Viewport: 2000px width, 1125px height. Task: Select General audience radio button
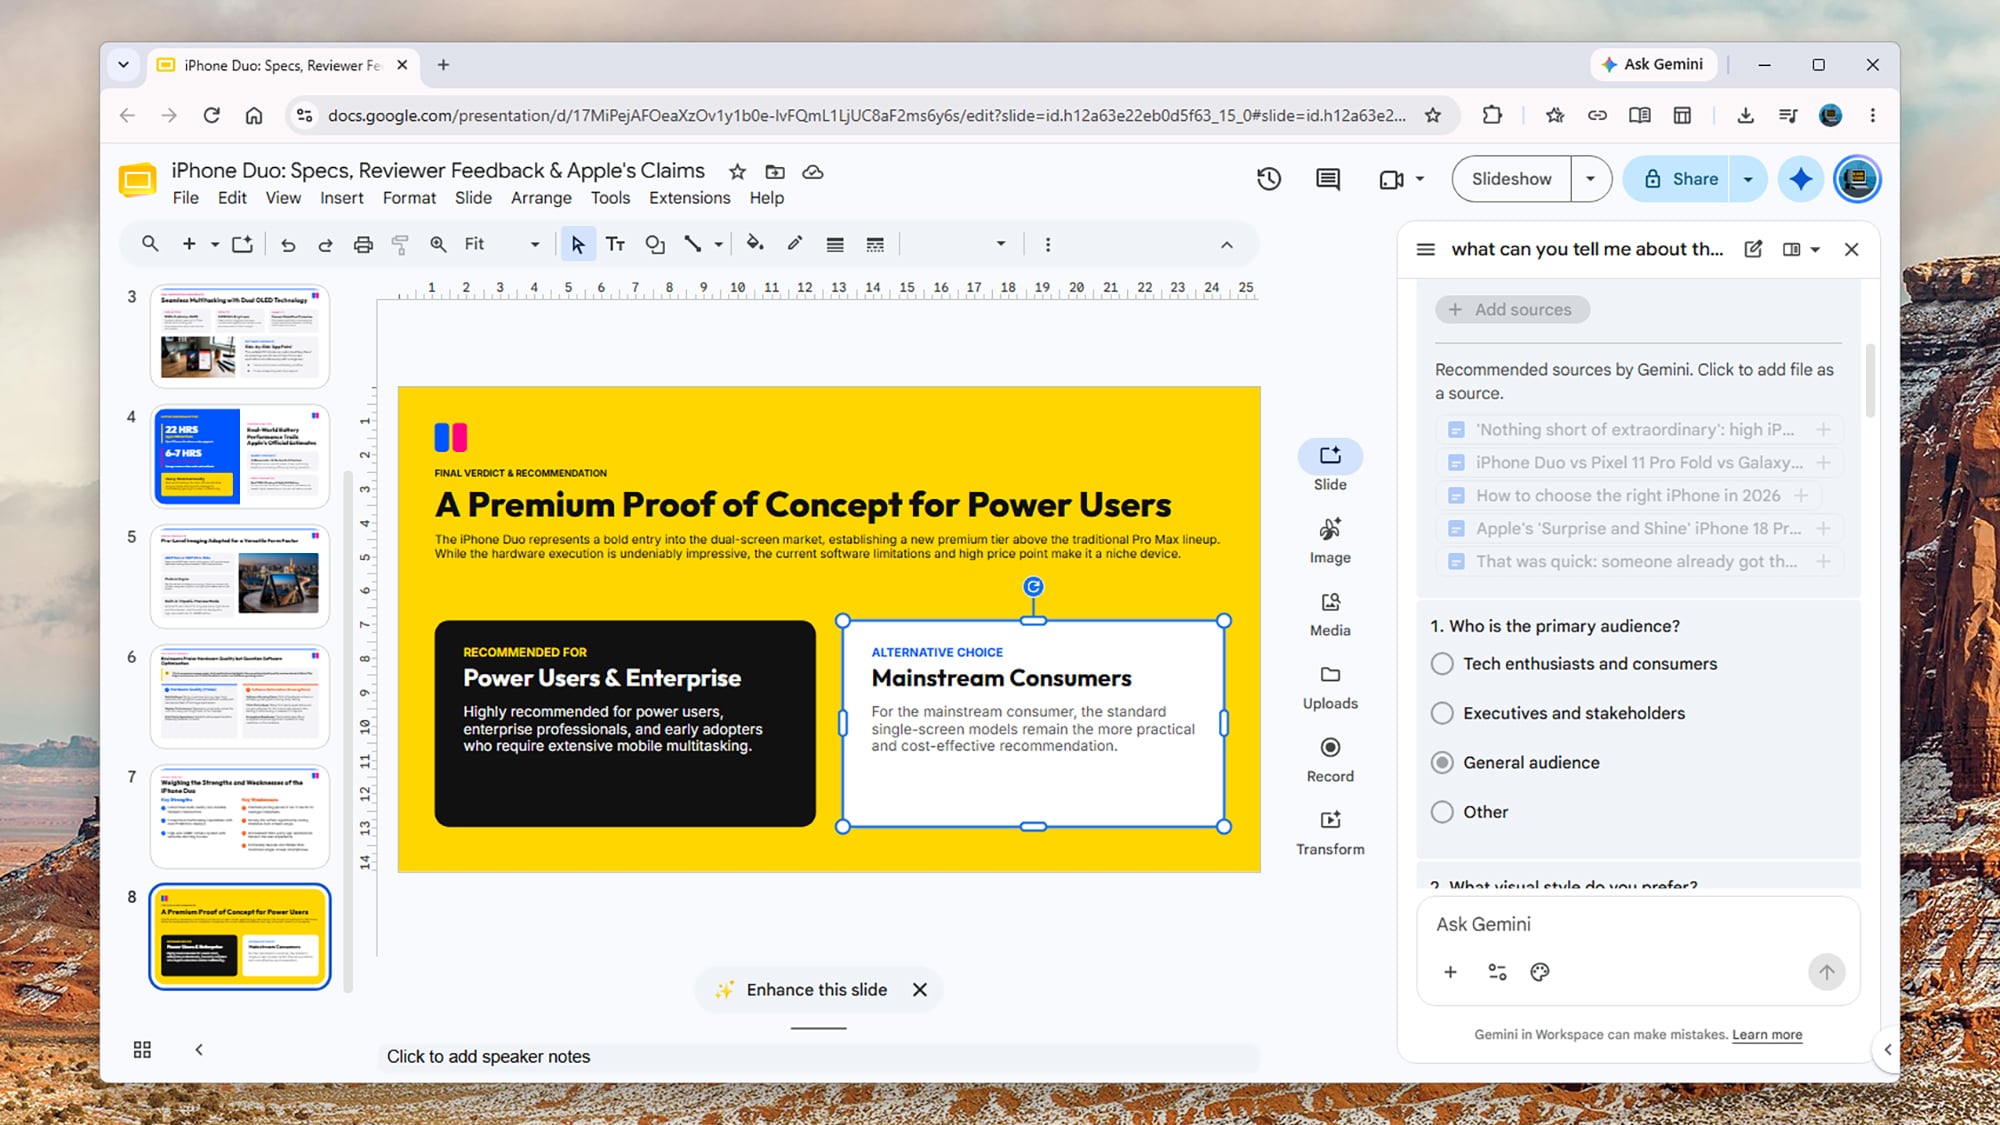pos(1442,763)
